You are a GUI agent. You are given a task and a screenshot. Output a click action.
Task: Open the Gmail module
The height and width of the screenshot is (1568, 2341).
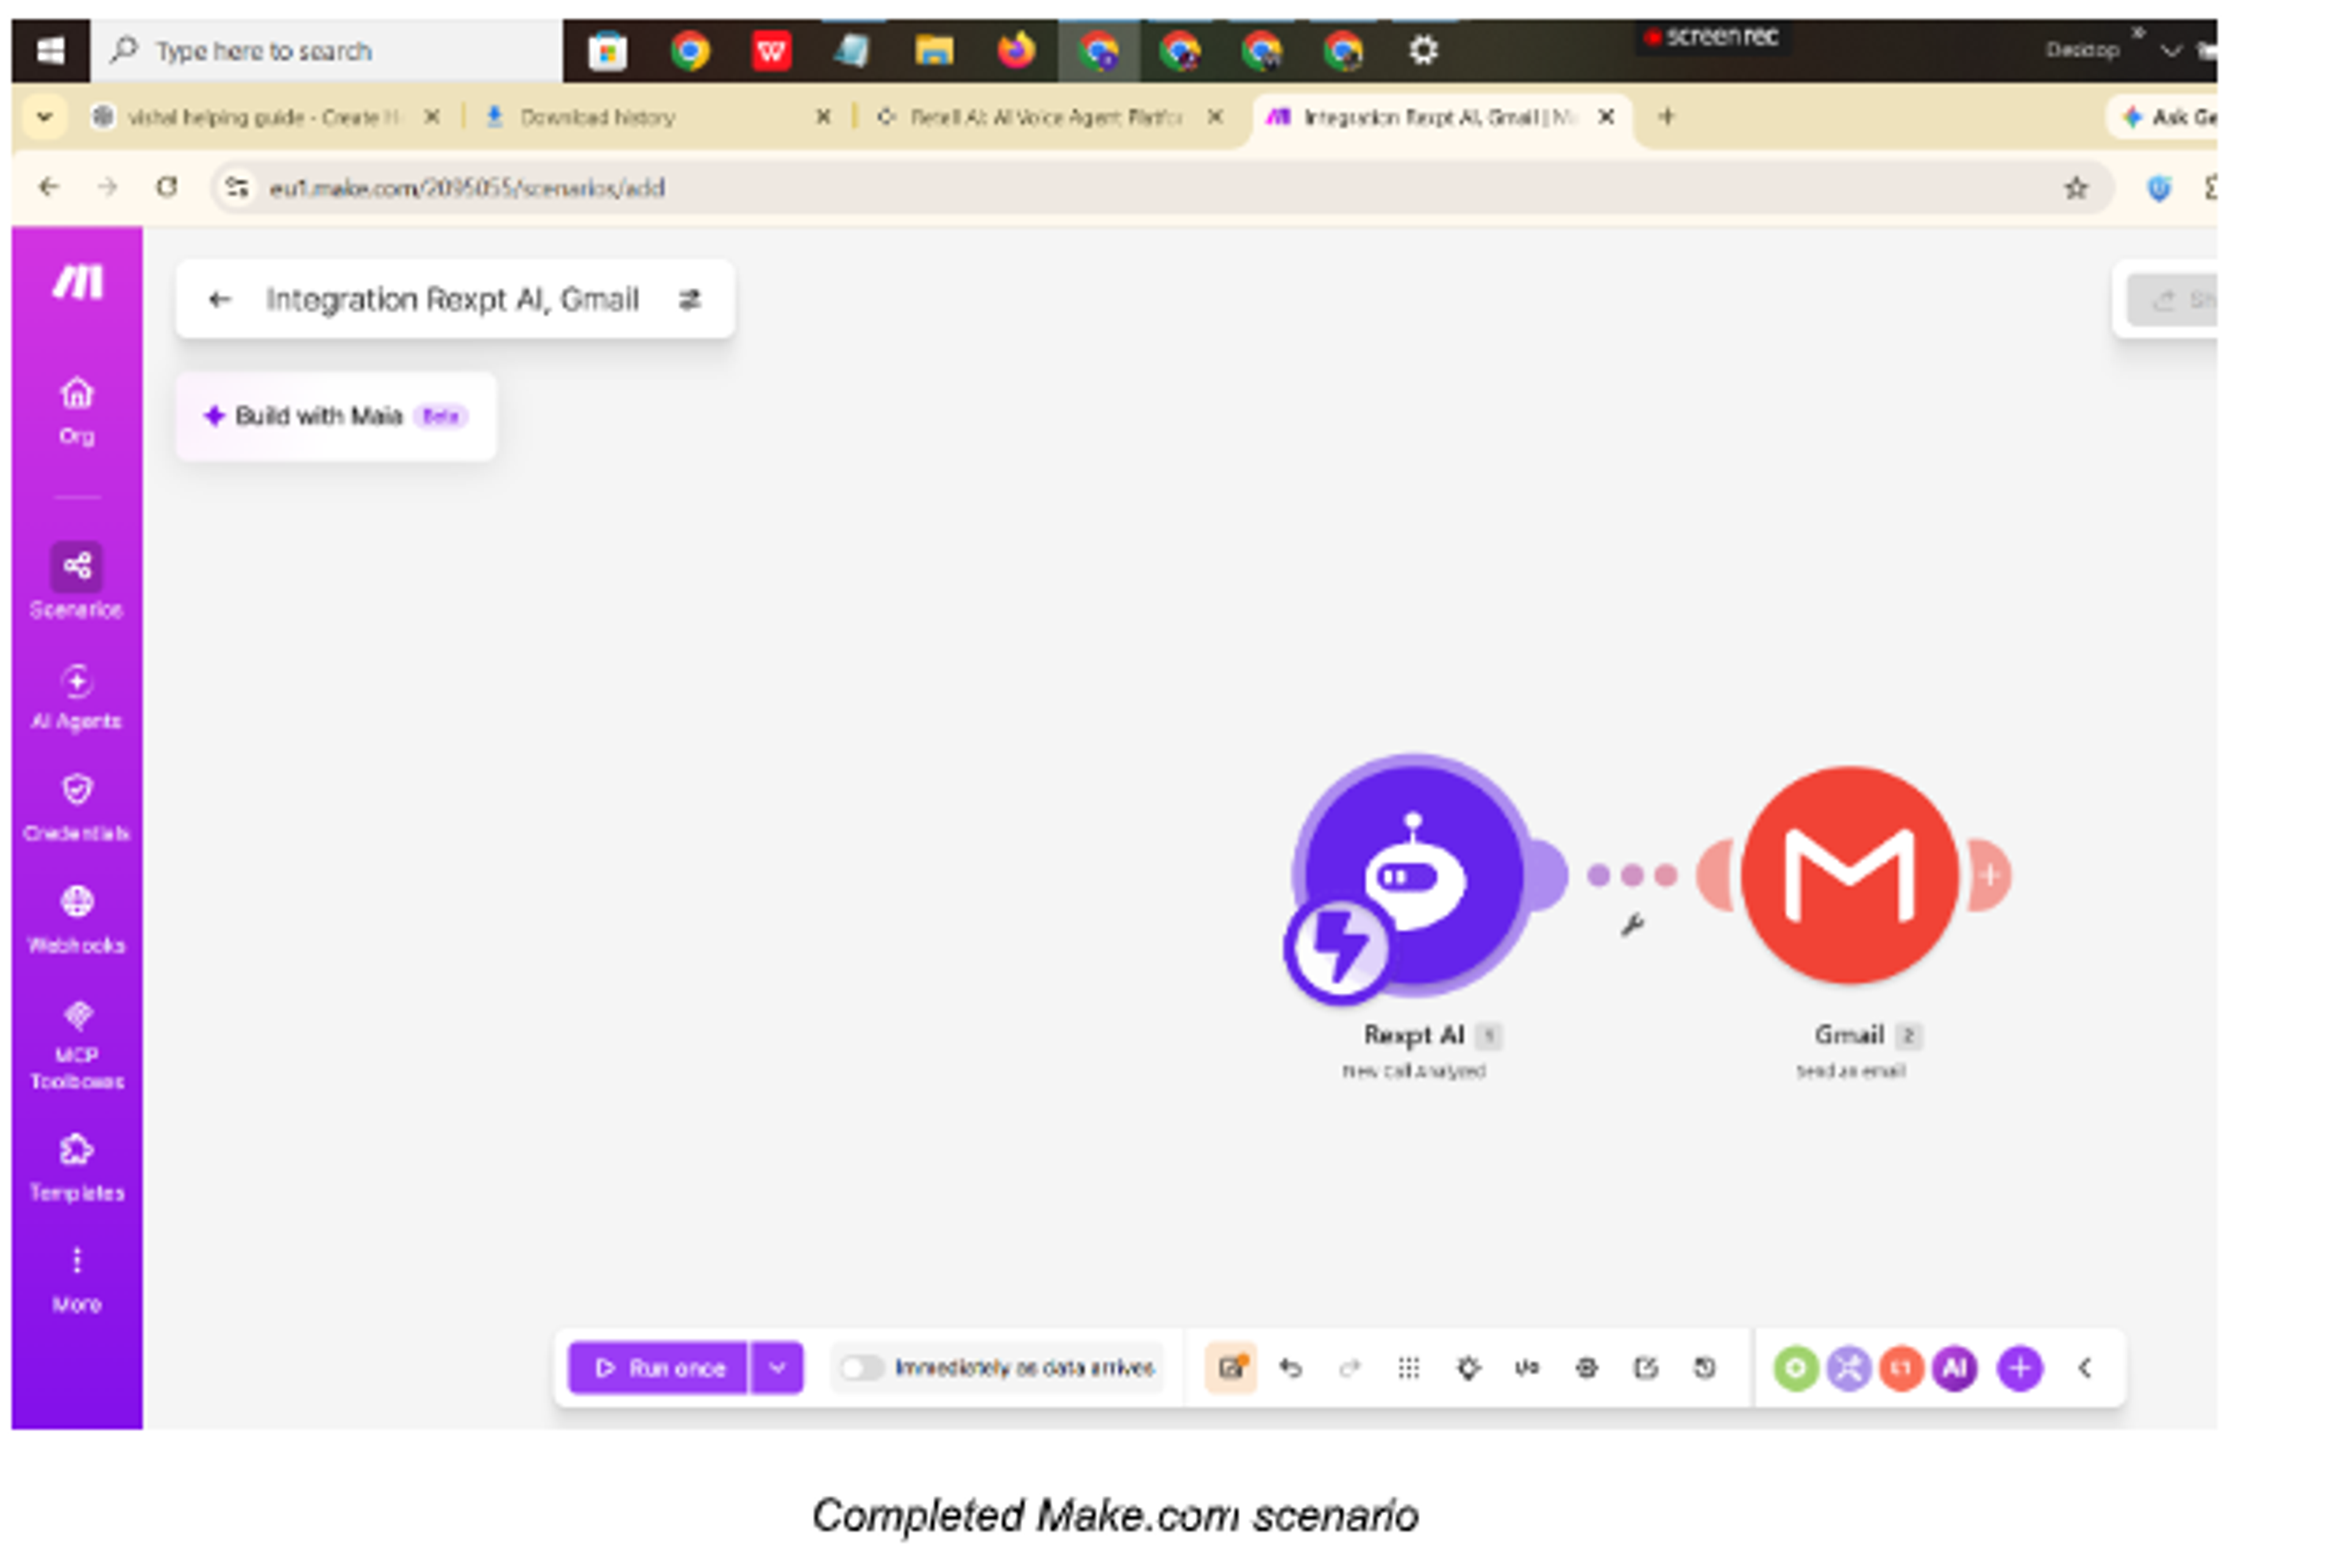pyautogui.click(x=1849, y=876)
